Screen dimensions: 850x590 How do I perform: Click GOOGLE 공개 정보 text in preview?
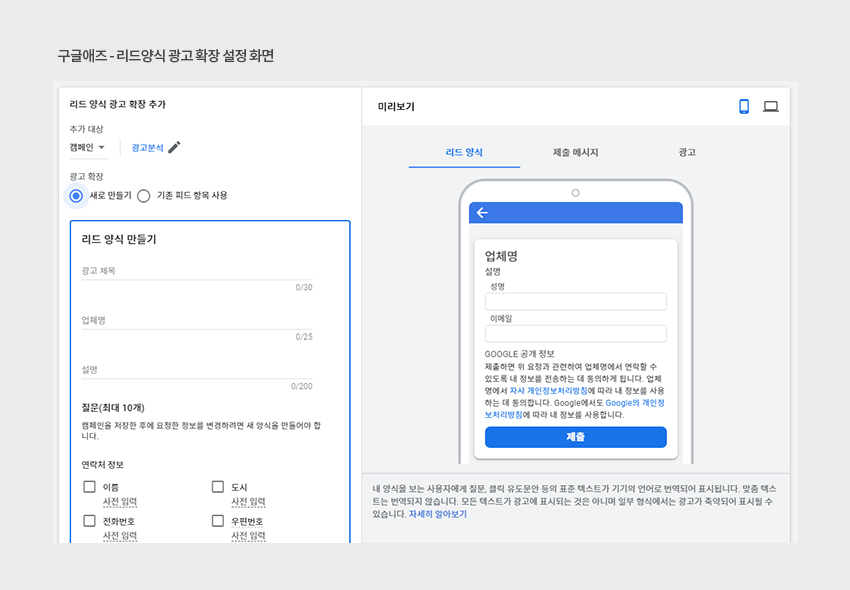(519, 354)
